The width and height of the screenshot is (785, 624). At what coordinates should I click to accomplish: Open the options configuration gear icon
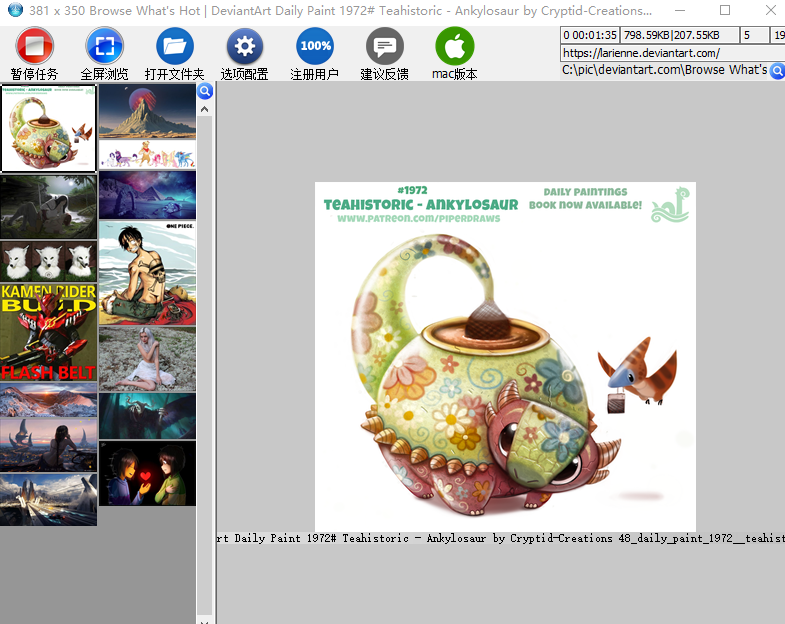click(x=245, y=47)
